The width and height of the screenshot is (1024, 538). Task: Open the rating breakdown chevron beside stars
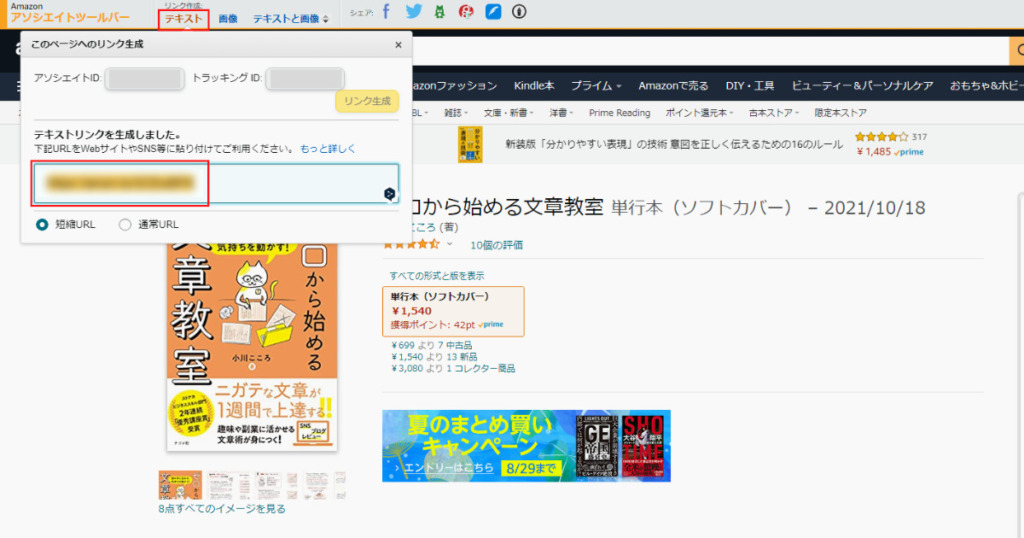coord(449,244)
